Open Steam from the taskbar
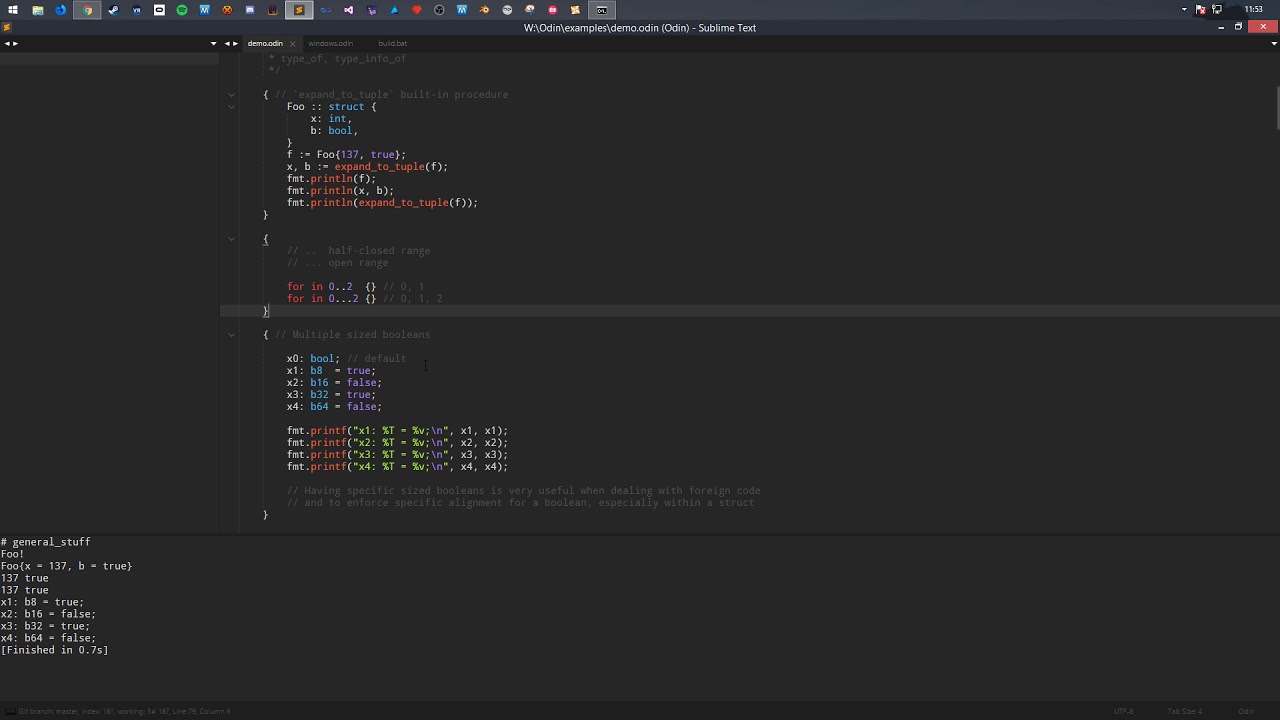The height and width of the screenshot is (720, 1280). pyautogui.click(x=113, y=10)
